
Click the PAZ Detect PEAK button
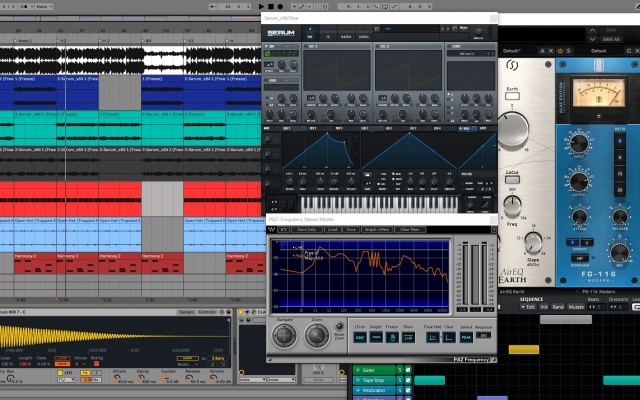point(466,338)
